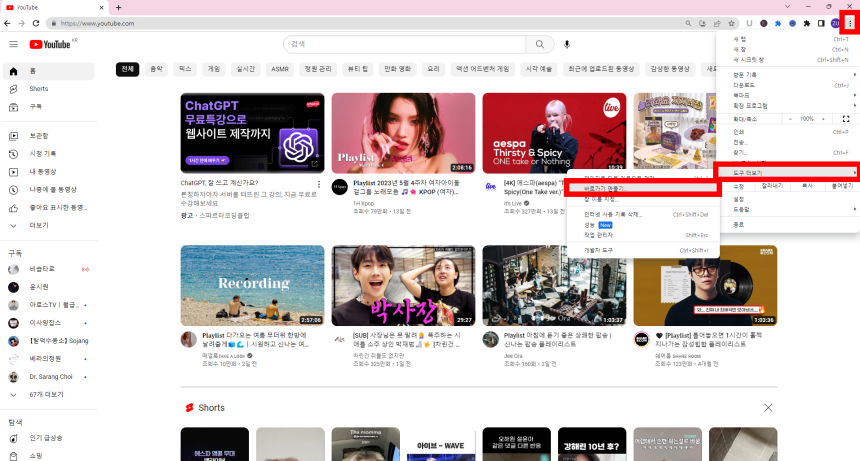Expand 더보기 under library section
The image size is (860, 461).
(48, 226)
